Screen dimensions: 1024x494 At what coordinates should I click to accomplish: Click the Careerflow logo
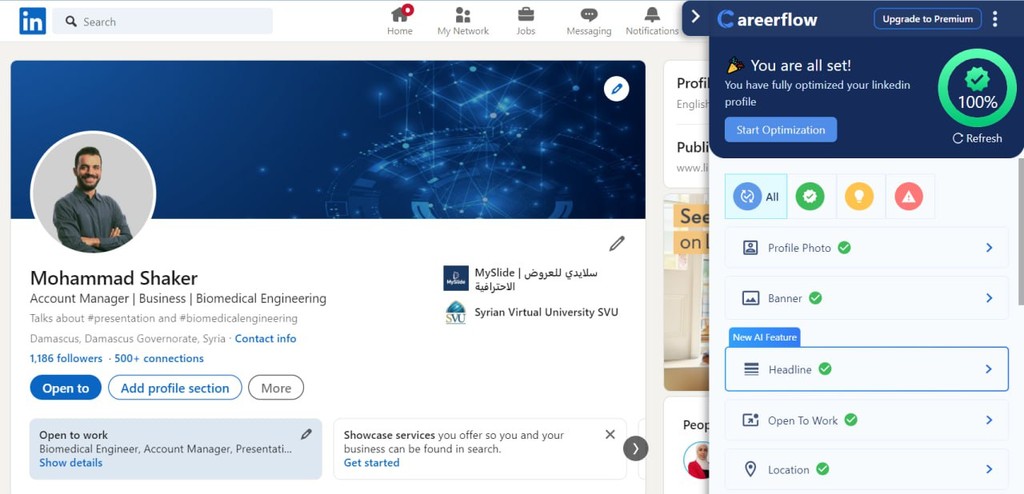[x=767, y=20]
